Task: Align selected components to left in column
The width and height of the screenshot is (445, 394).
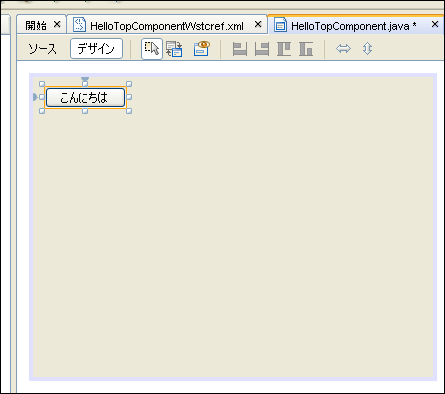Action: 240,49
